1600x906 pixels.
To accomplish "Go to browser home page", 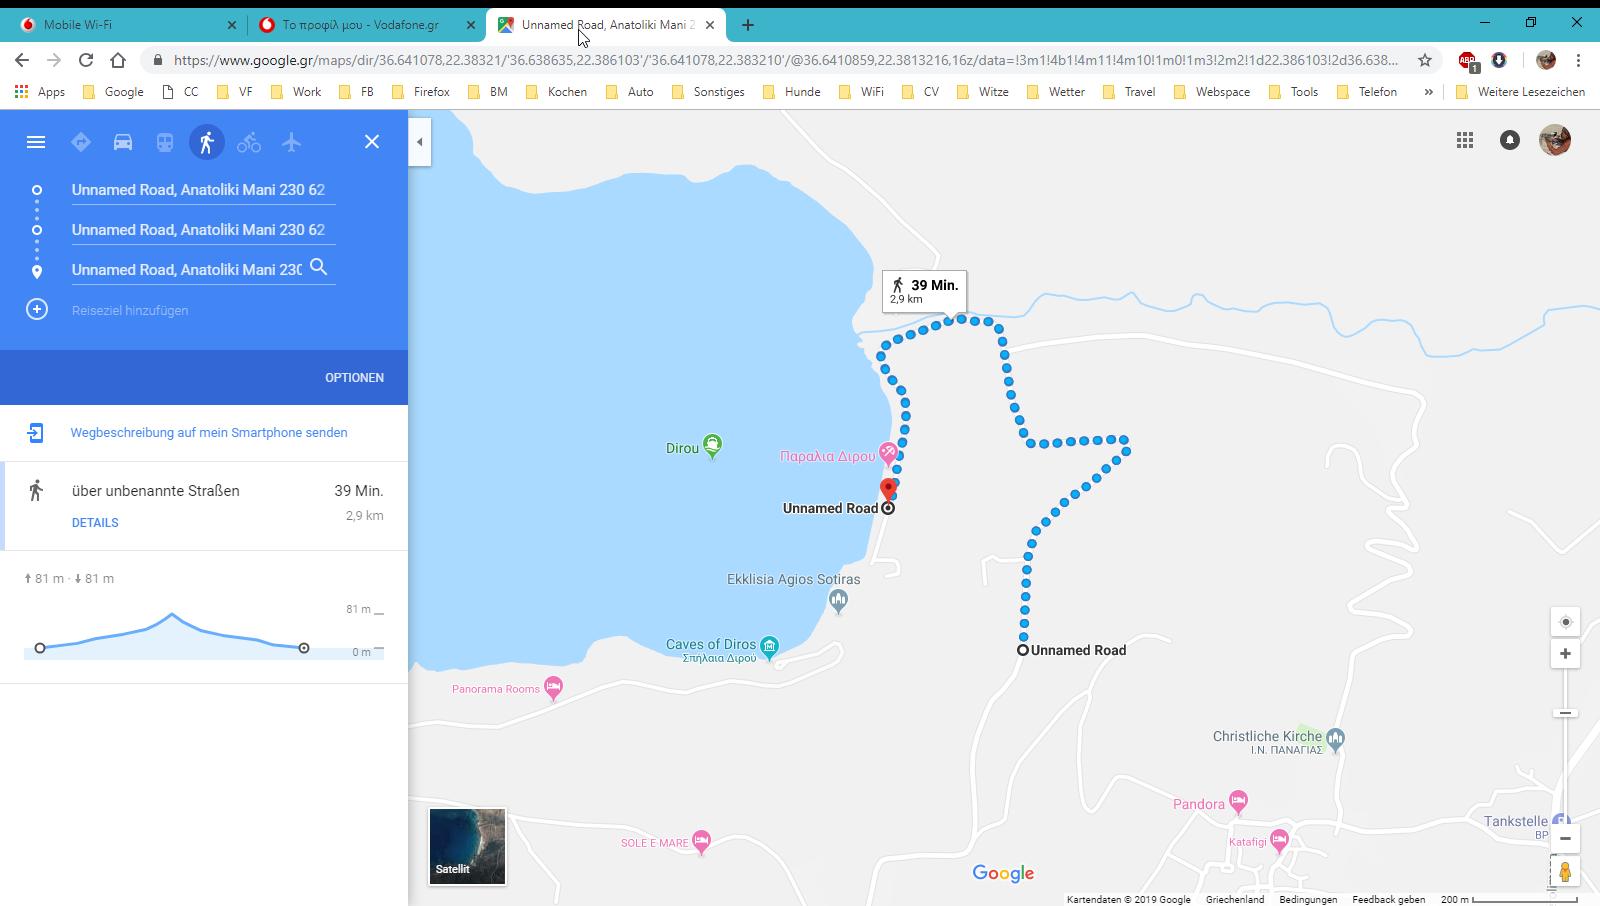I will pos(118,60).
